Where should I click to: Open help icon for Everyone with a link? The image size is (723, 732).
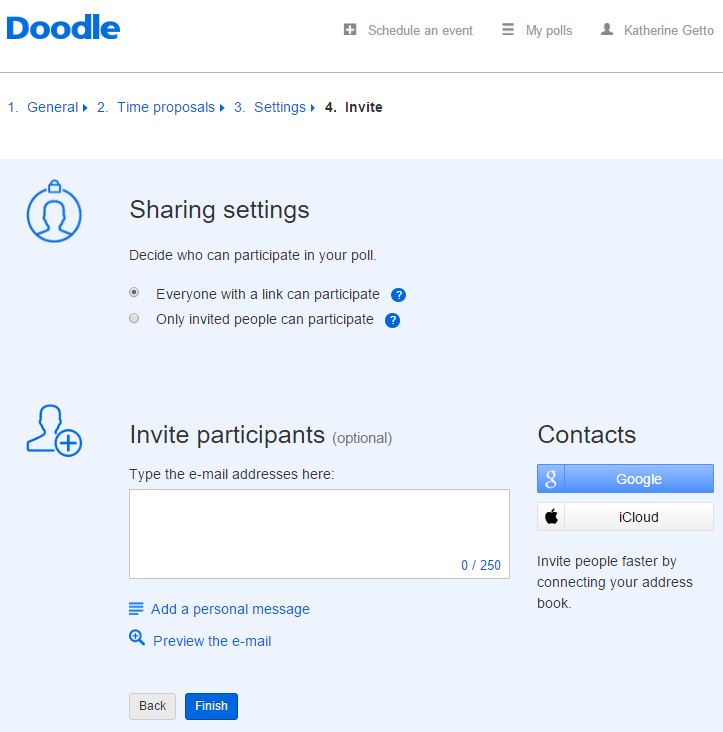[x=398, y=295]
